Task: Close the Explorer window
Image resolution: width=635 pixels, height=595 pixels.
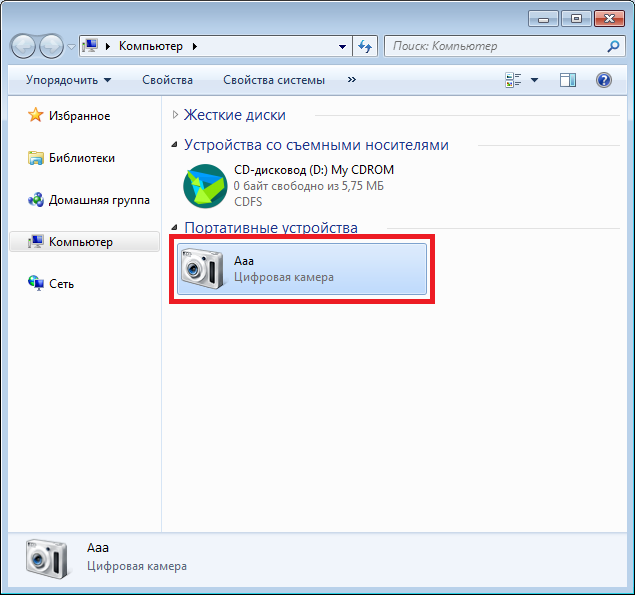Action: (609, 19)
